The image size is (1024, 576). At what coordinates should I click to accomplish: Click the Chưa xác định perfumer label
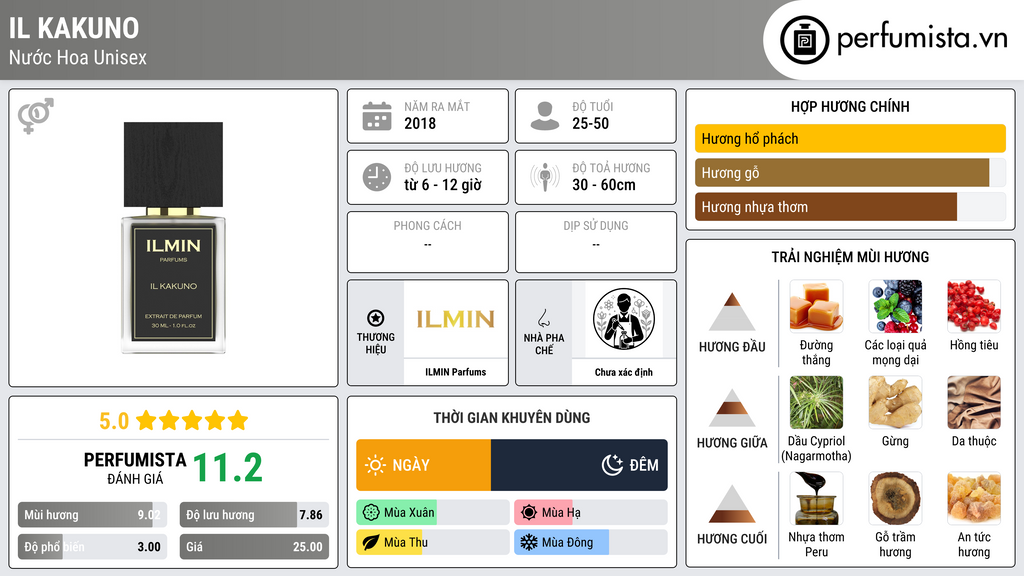[624, 372]
